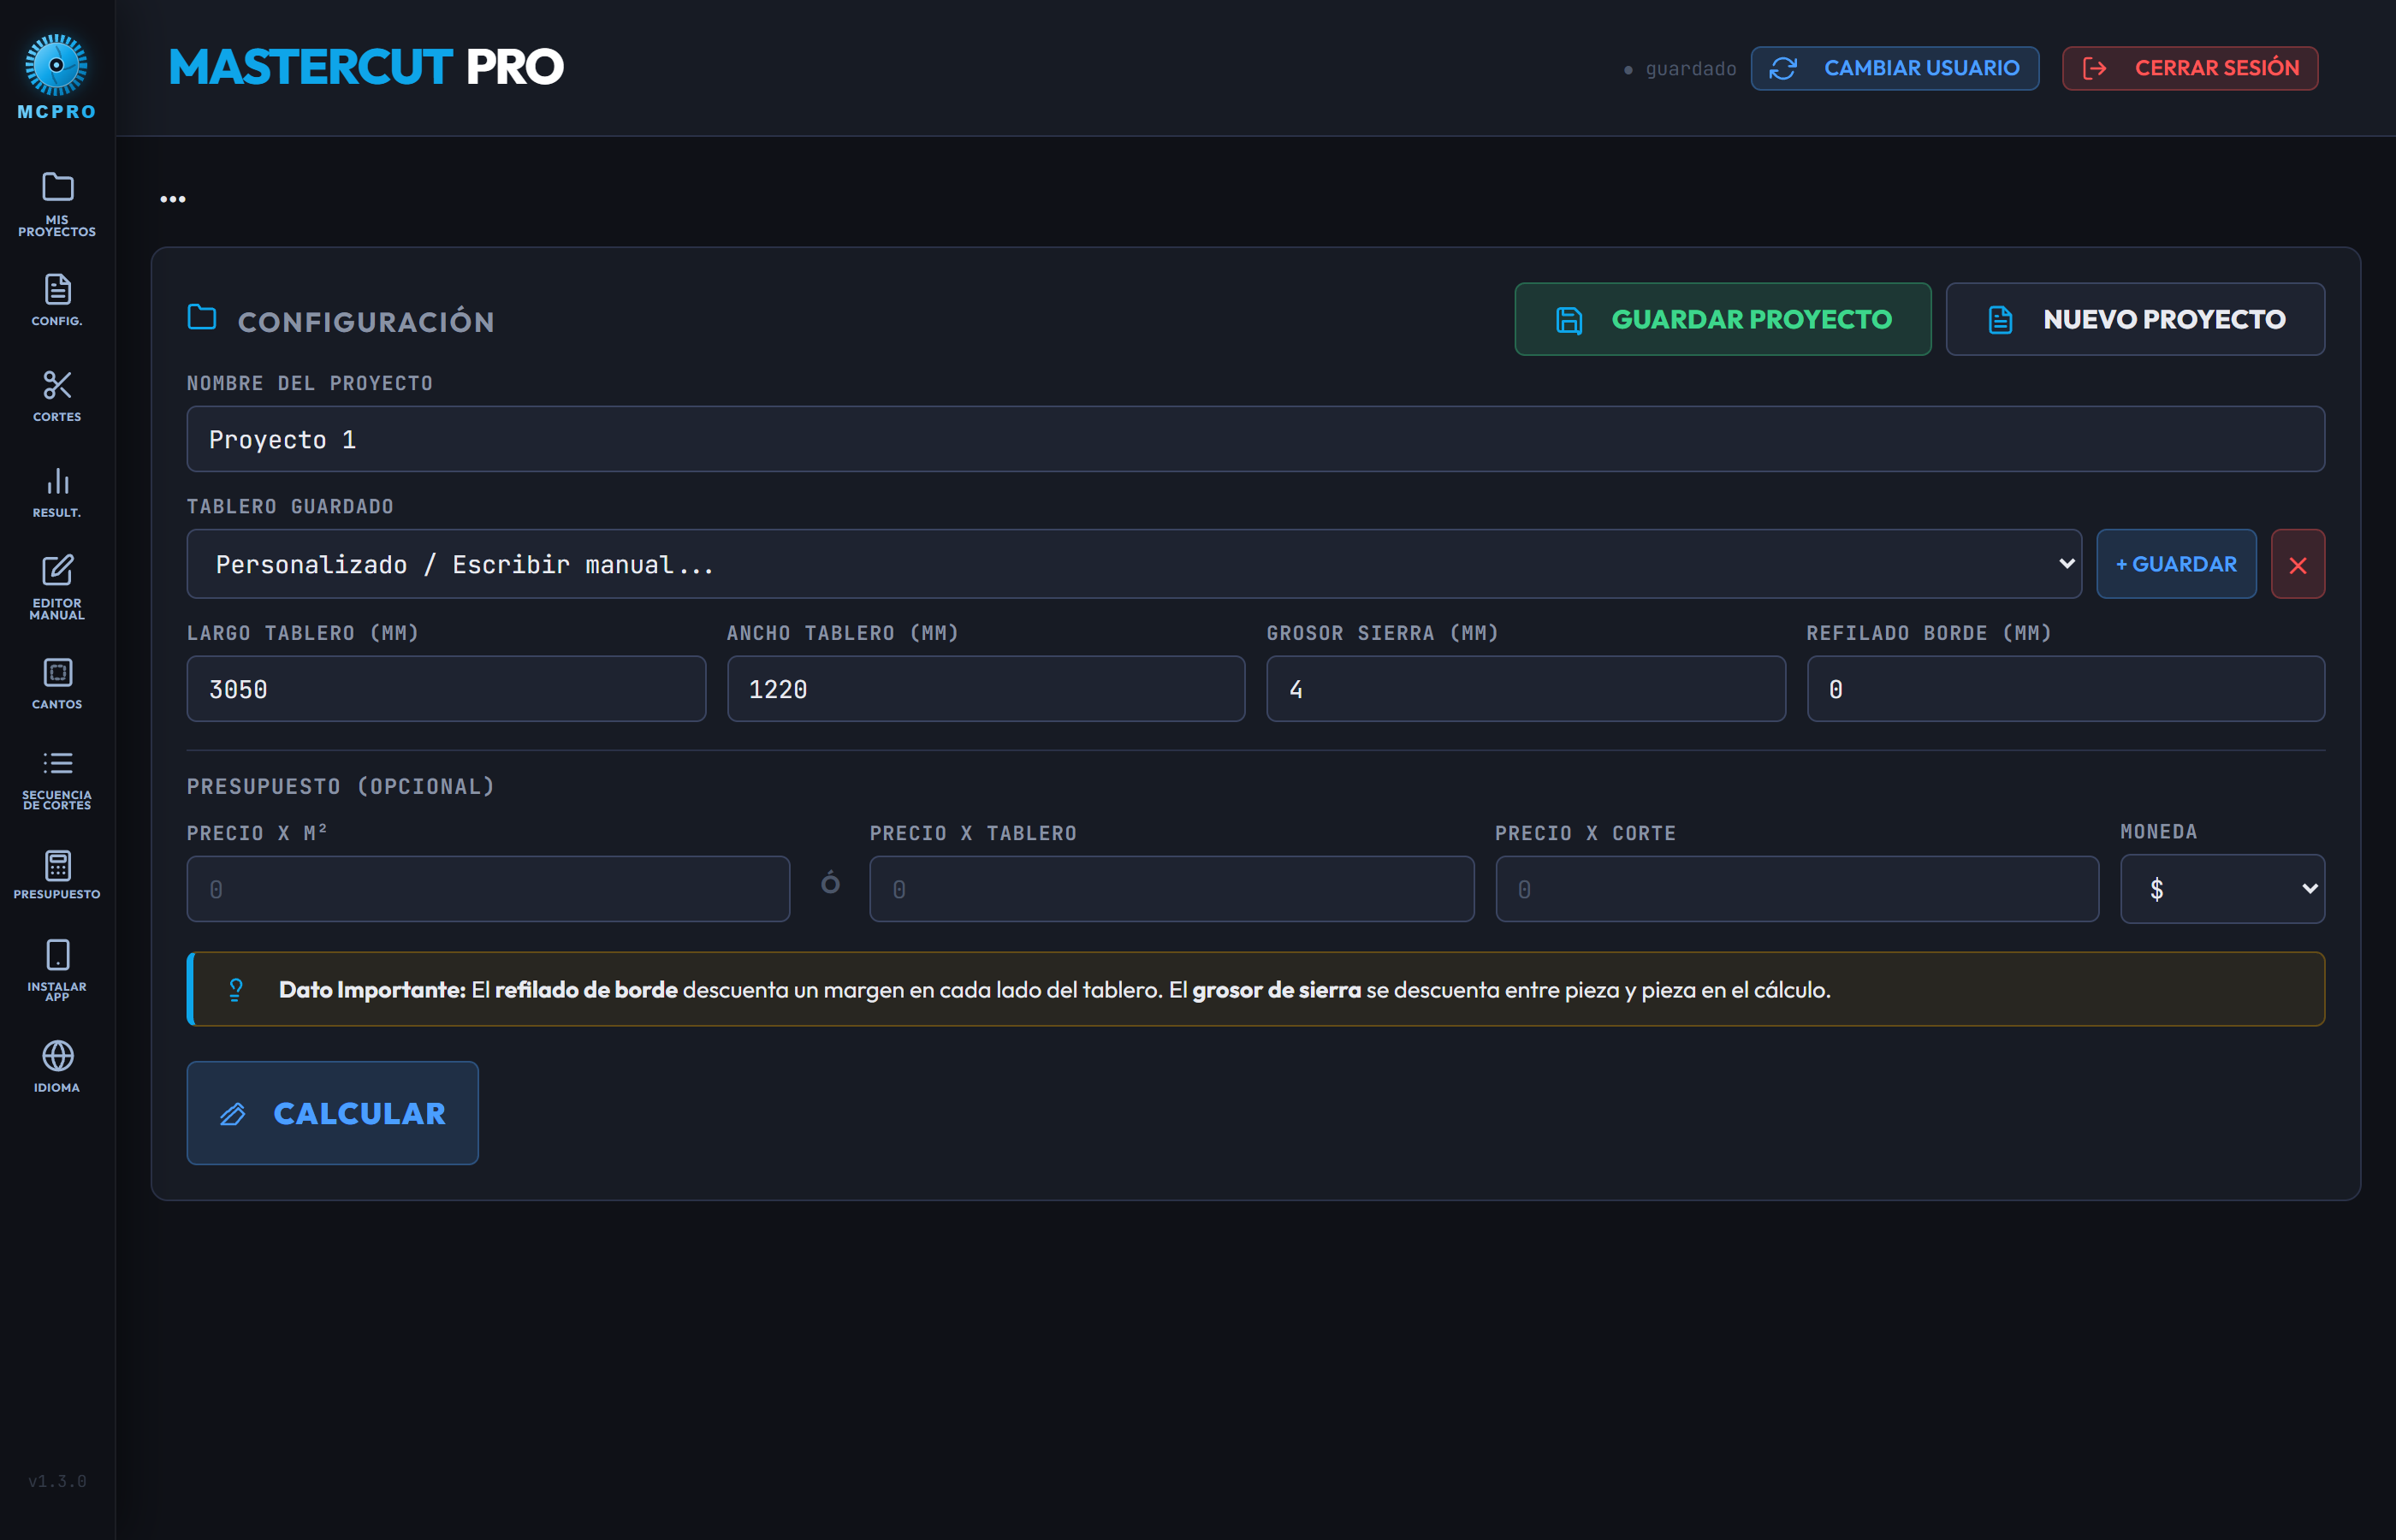Show the Result. bar chart section
This screenshot has height=1540, width=2396.
pyautogui.click(x=57, y=492)
